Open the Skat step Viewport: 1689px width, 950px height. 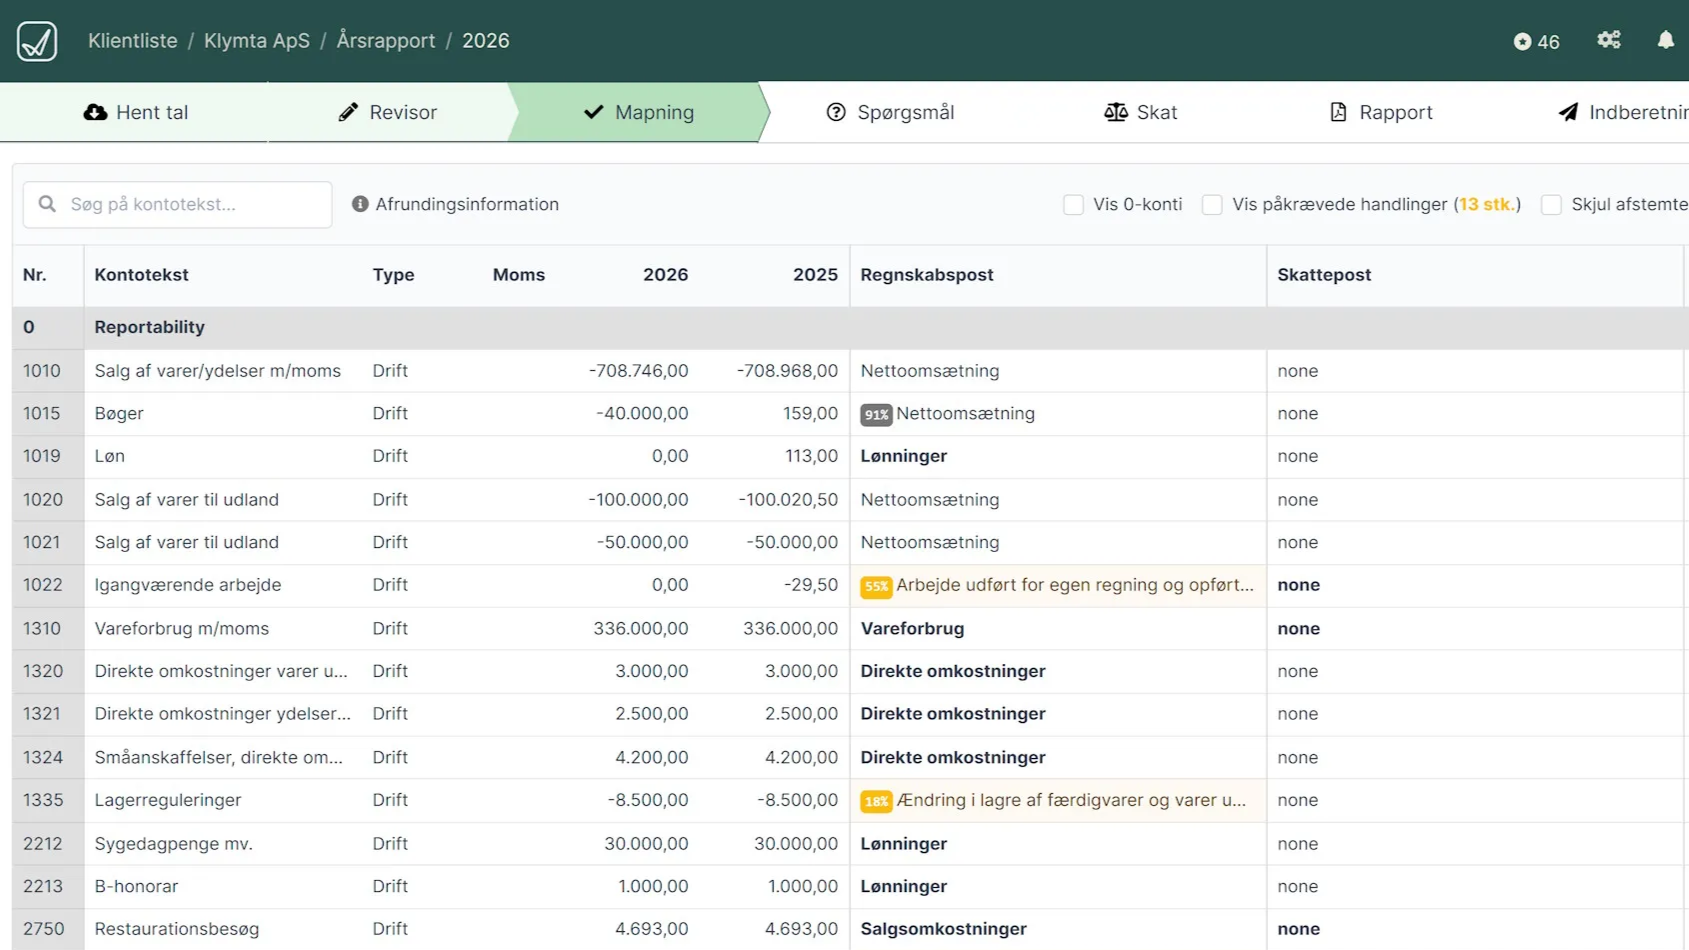(1140, 112)
